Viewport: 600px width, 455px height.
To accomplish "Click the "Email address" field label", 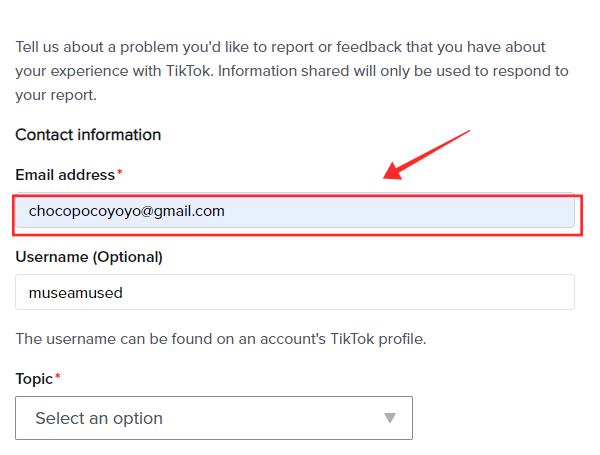I will coord(65,175).
